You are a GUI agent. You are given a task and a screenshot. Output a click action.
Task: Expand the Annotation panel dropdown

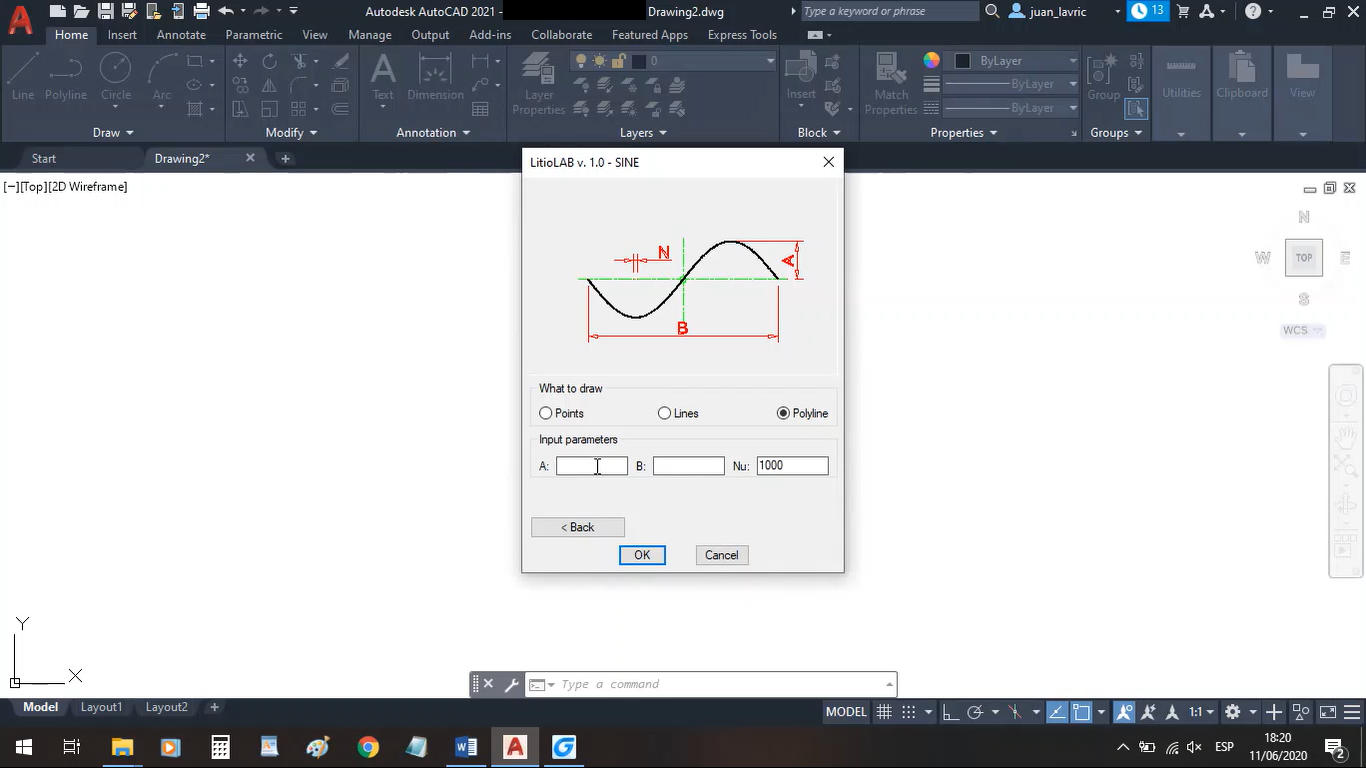click(433, 132)
